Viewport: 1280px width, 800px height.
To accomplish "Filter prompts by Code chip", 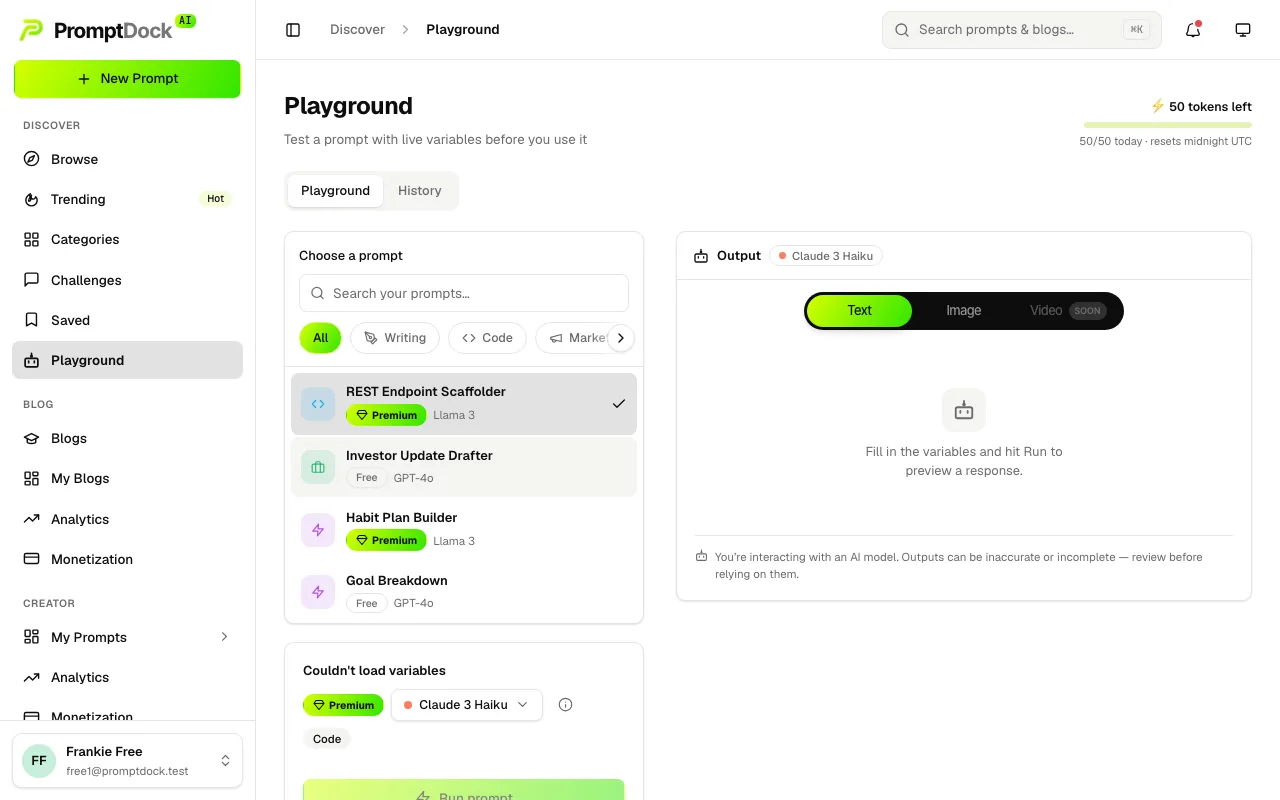I will point(487,338).
